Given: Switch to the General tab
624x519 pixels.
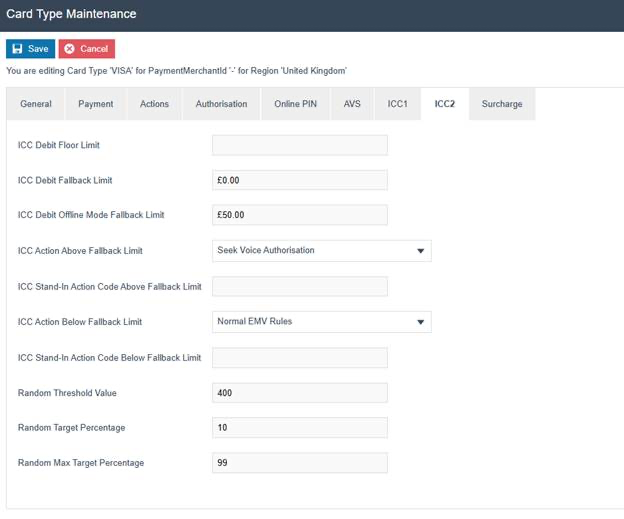Looking at the screenshot, I should 36,104.
